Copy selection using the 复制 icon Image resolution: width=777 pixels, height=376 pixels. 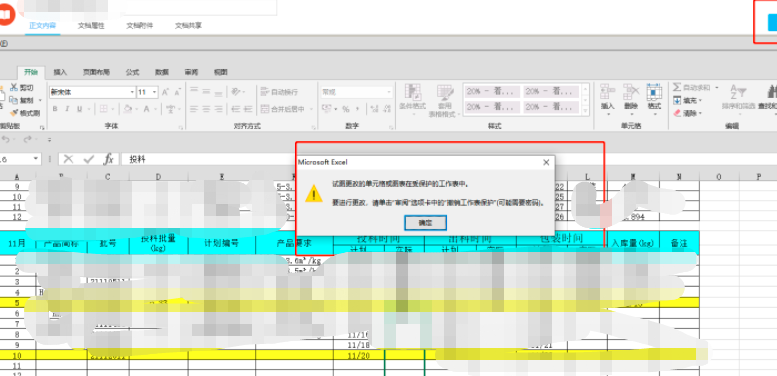(14, 100)
